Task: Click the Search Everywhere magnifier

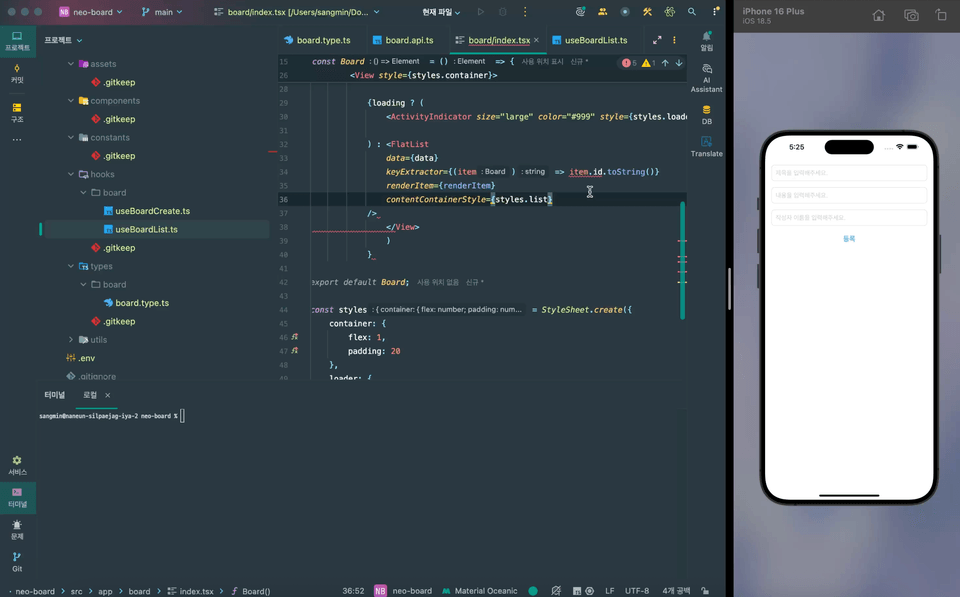Action: 691,12
